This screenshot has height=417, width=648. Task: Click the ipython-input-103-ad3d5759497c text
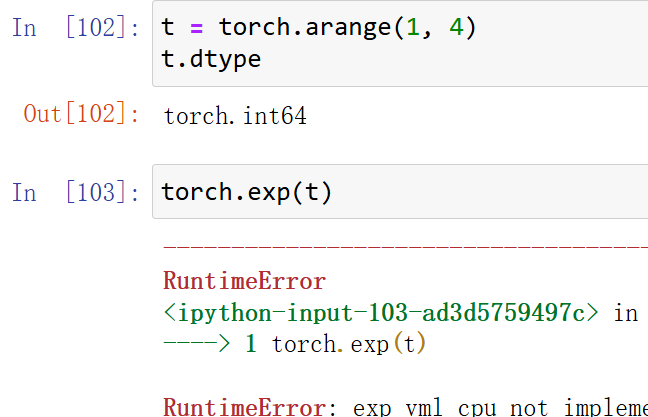tap(381, 312)
